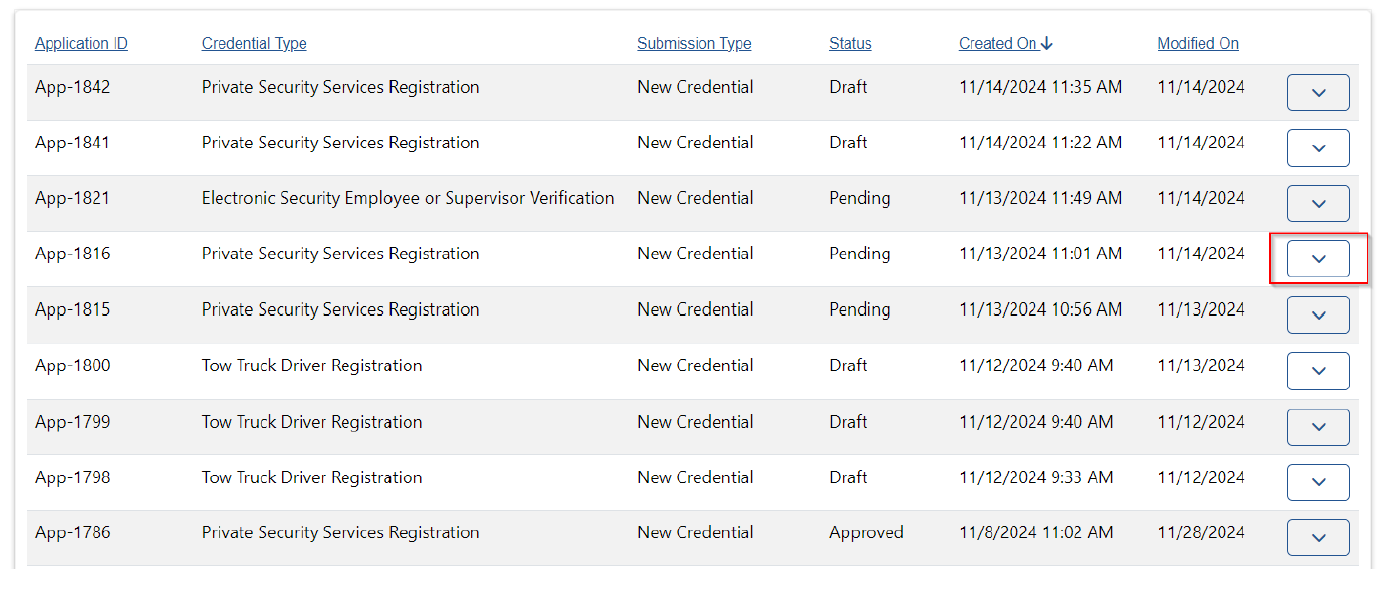
Task: Expand actions for App-1821
Action: pos(1317,204)
